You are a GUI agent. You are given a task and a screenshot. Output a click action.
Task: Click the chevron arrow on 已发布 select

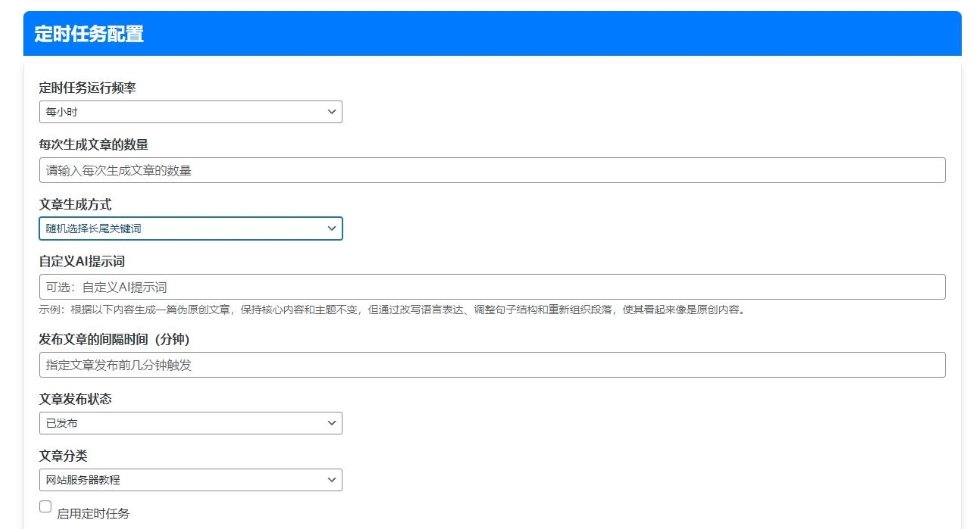(332, 424)
